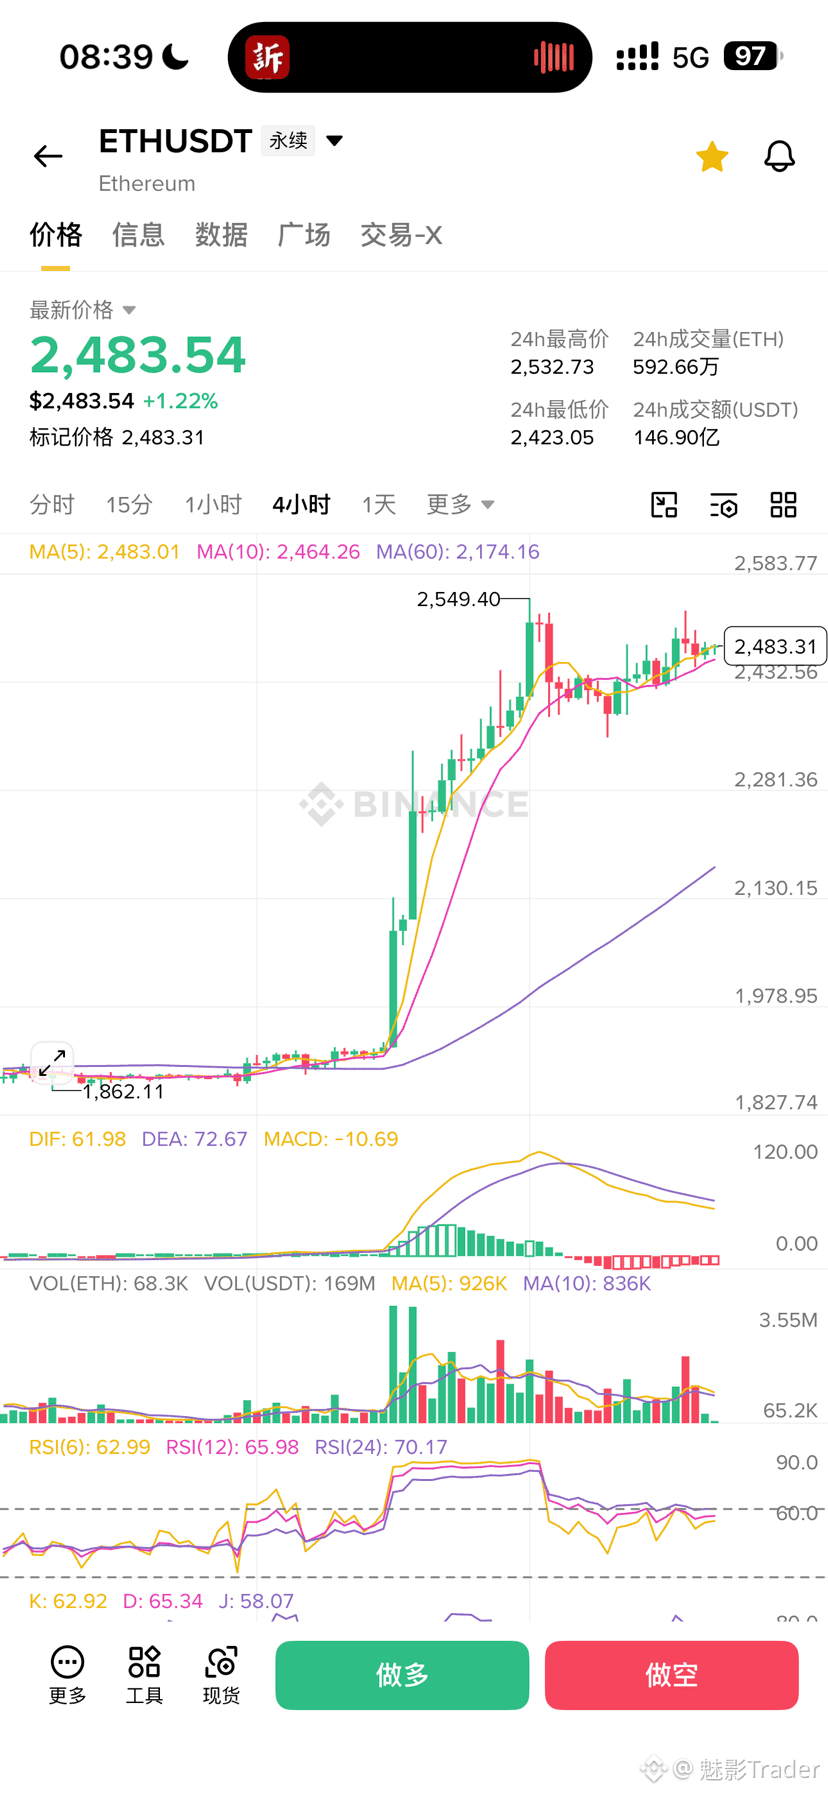The image size is (828, 1795).
Task: Tap the MA(10) indicator value
Action: [278, 552]
